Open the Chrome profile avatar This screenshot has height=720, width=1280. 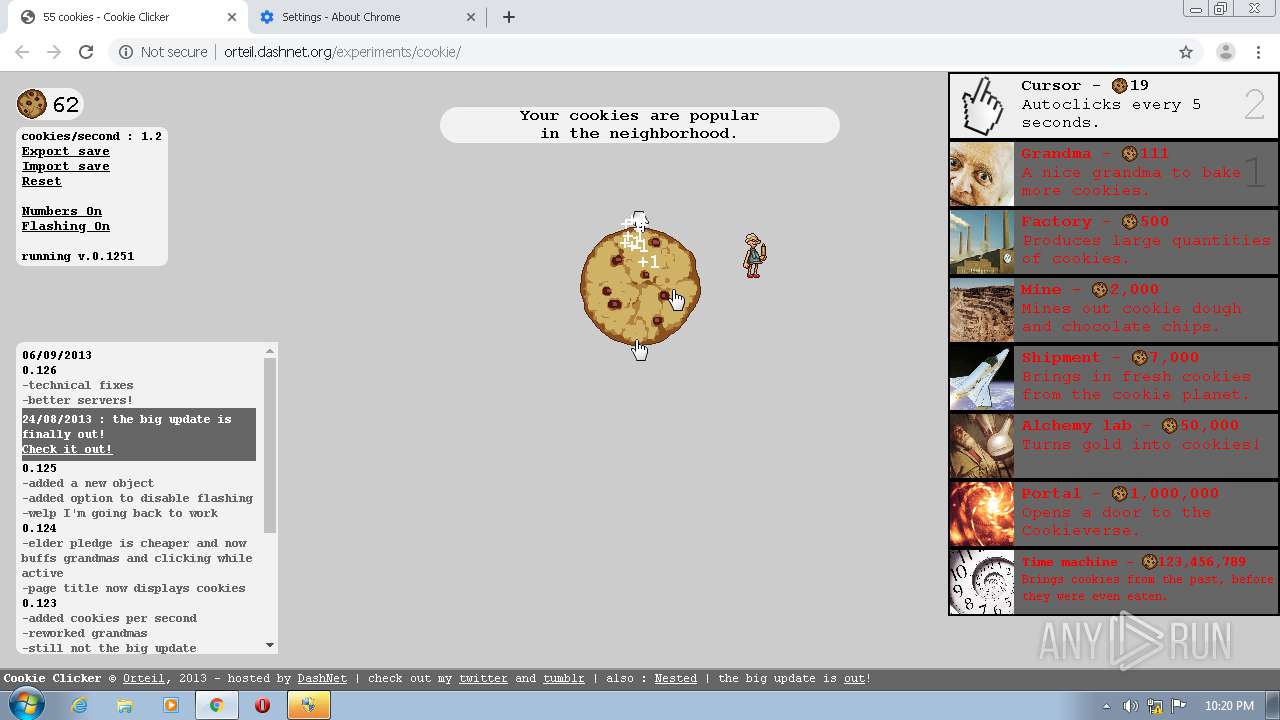pyautogui.click(x=1225, y=52)
